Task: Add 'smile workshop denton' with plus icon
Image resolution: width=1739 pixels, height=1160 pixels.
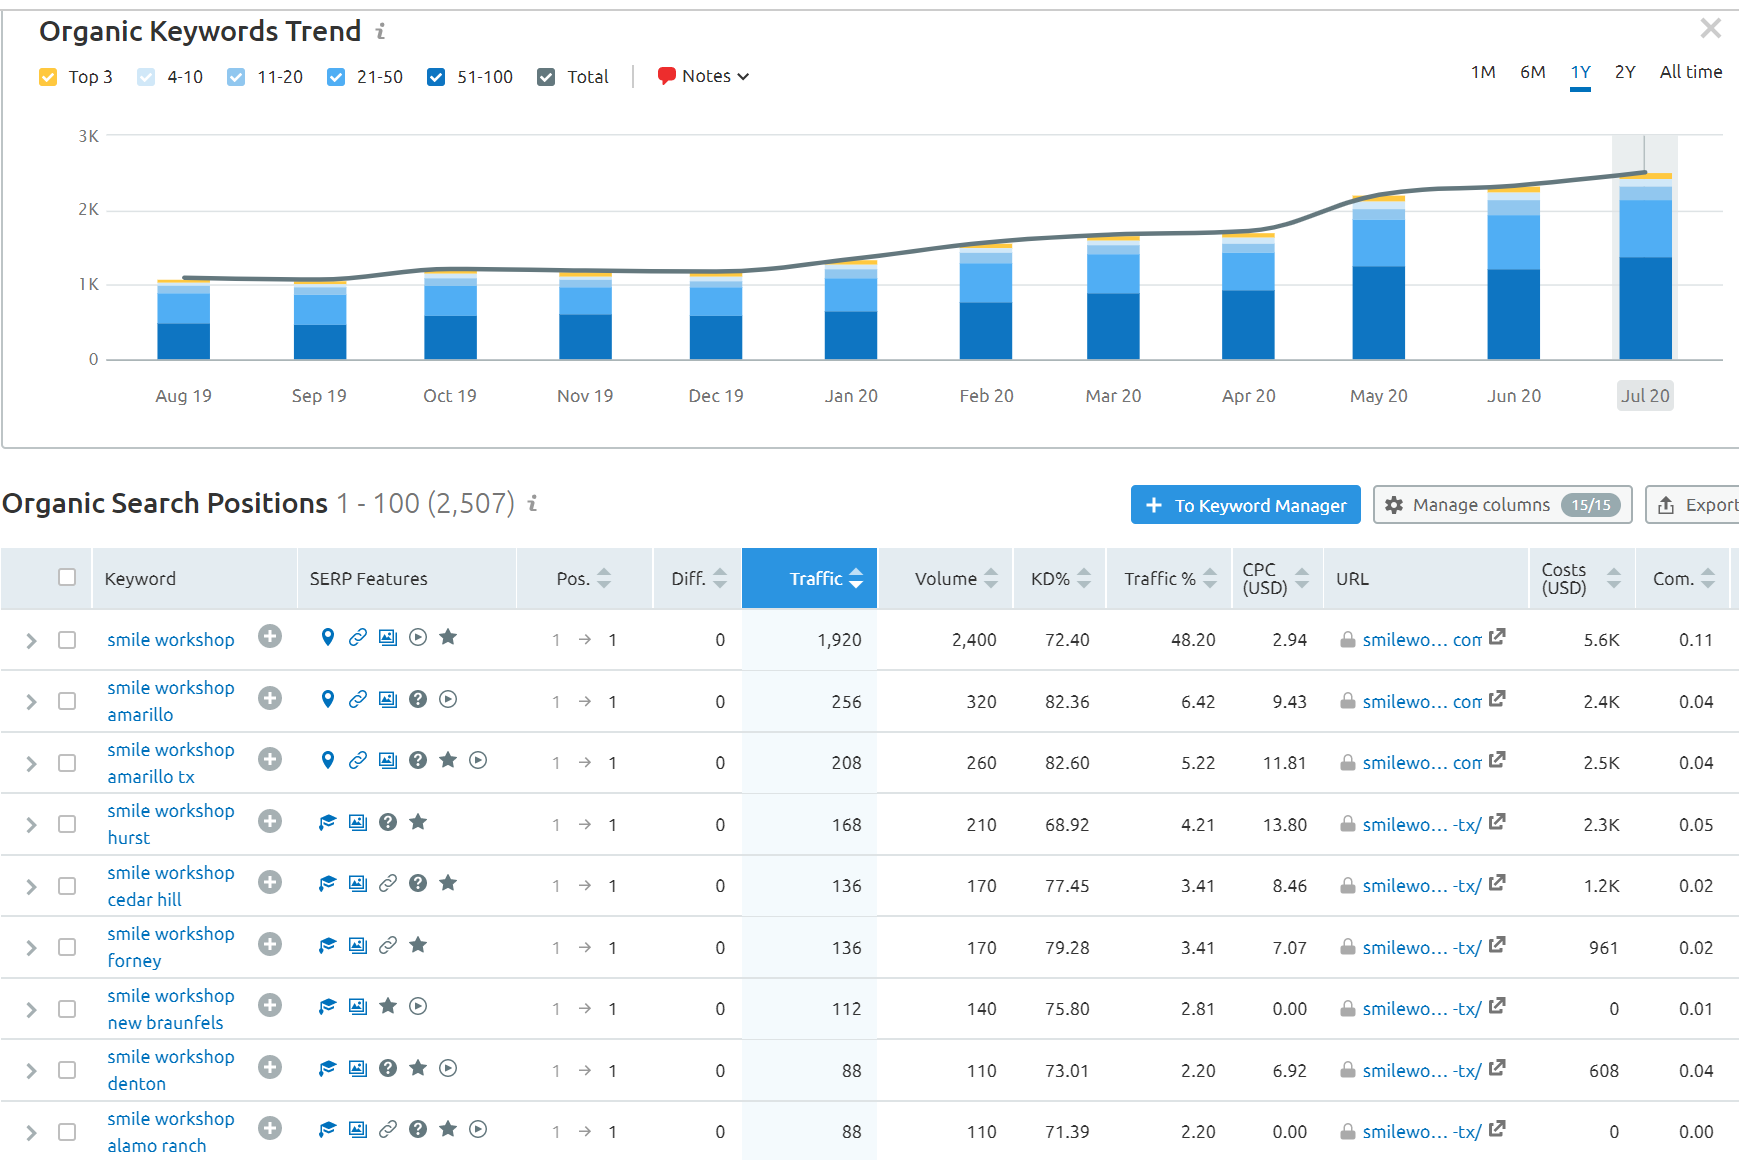Action: (x=270, y=1067)
